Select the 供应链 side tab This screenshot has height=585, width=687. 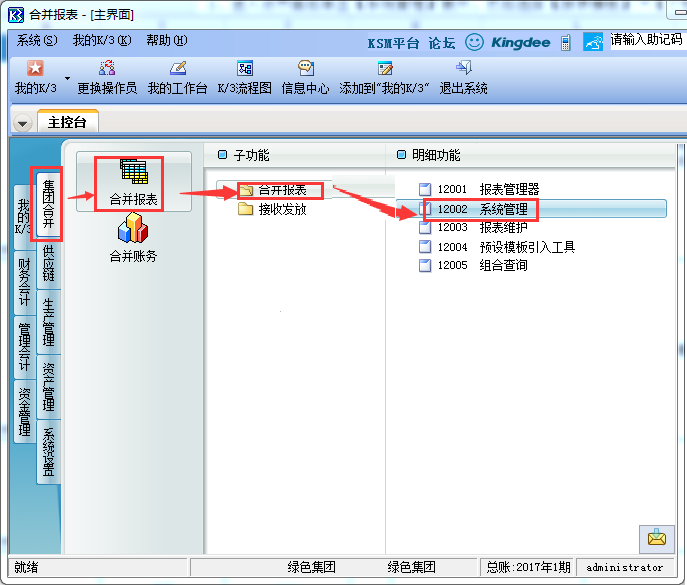pos(48,263)
